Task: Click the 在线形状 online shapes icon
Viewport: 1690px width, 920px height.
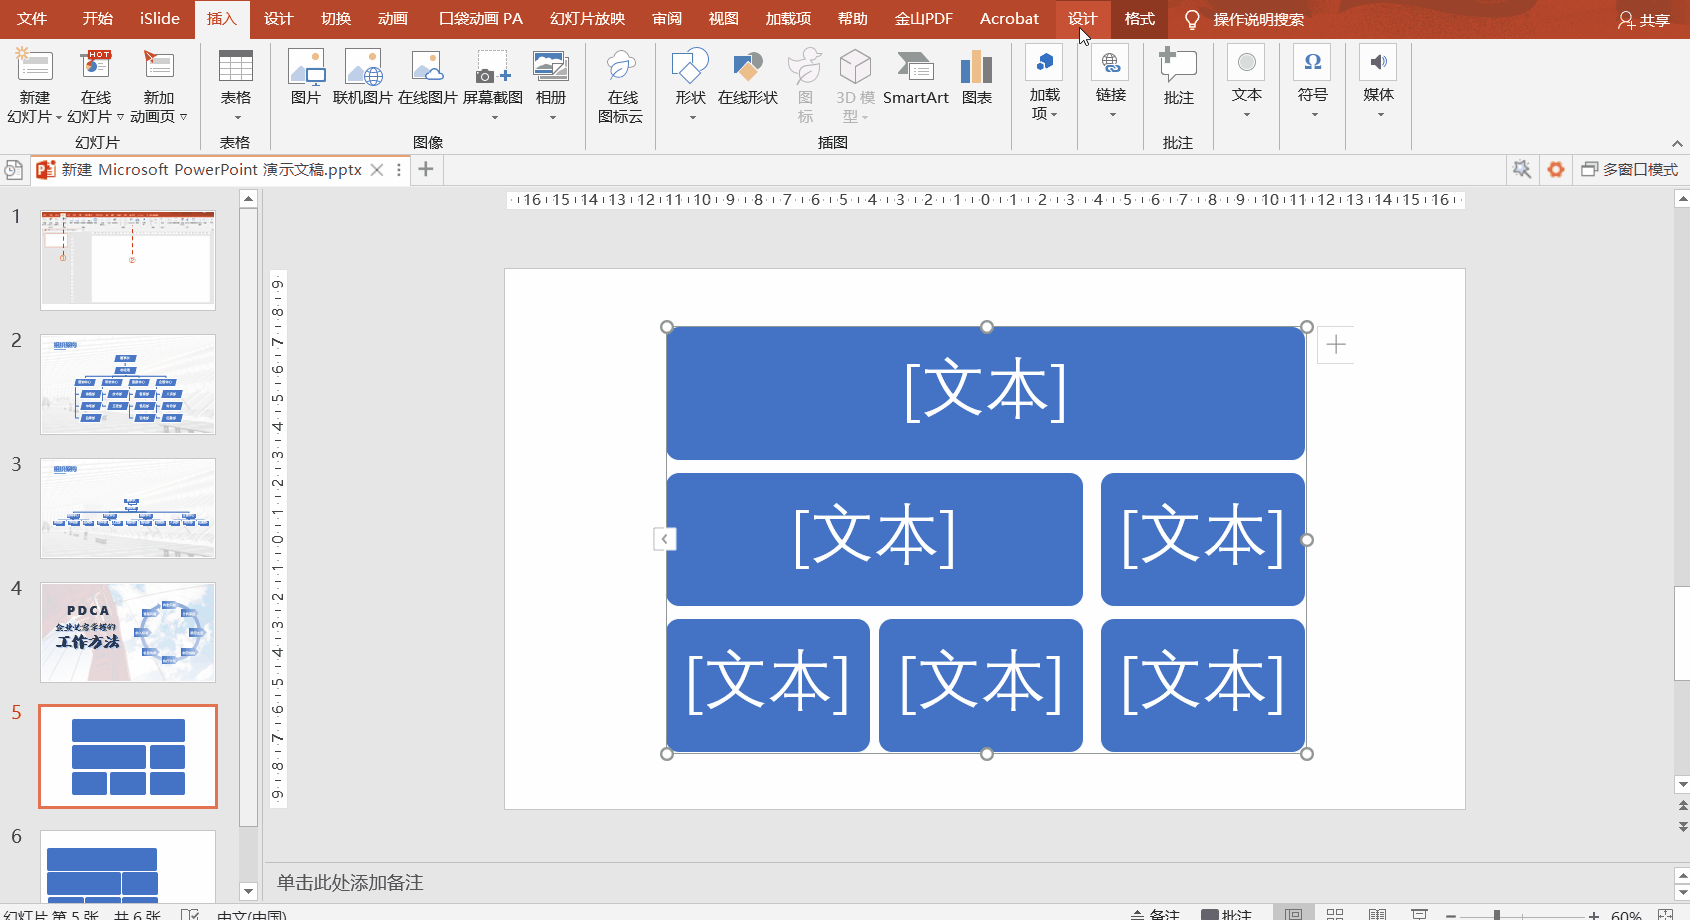Action: click(748, 66)
